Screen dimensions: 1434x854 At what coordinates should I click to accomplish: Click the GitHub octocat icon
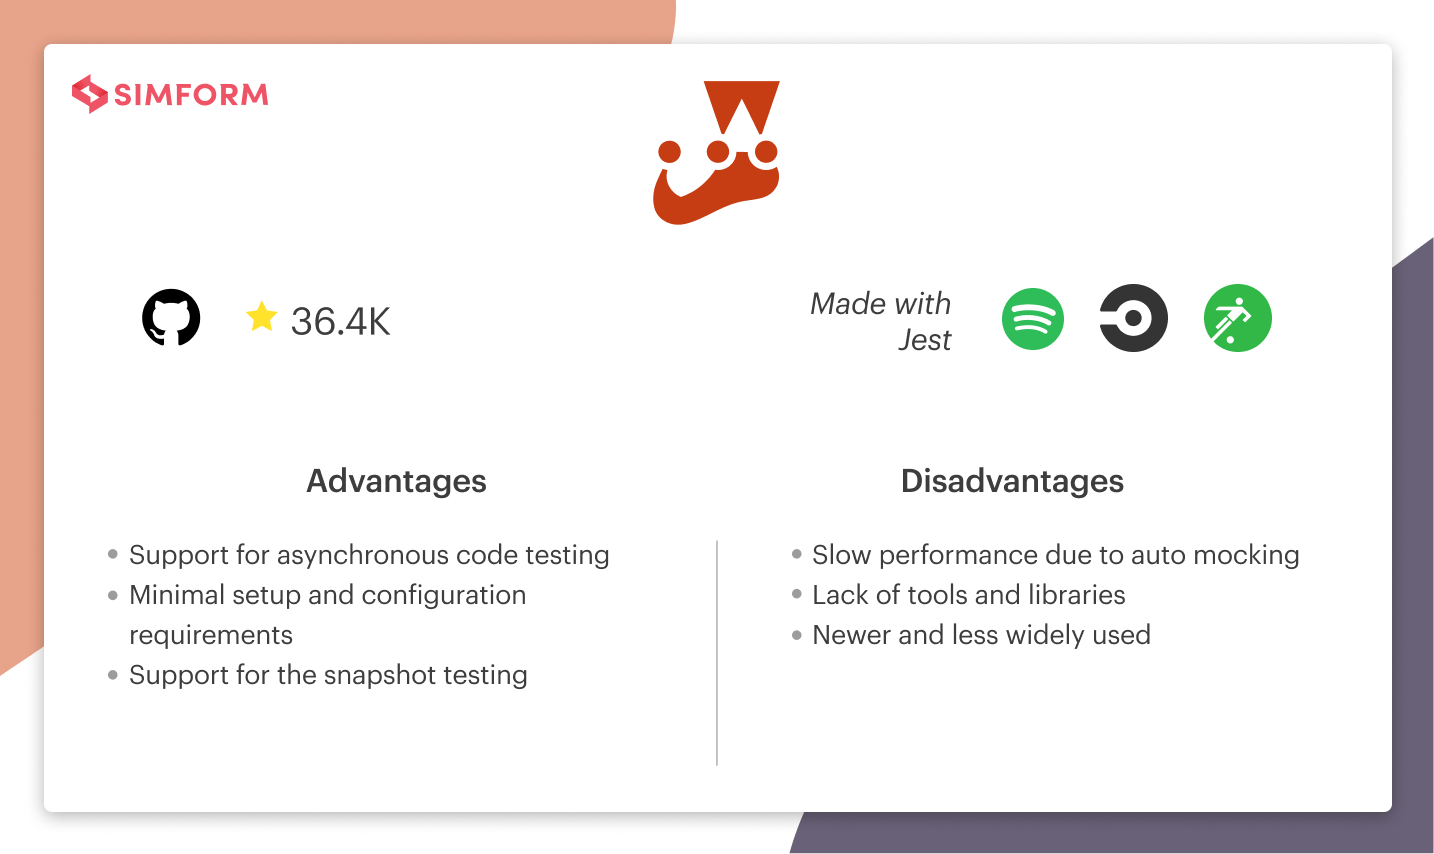(x=171, y=318)
